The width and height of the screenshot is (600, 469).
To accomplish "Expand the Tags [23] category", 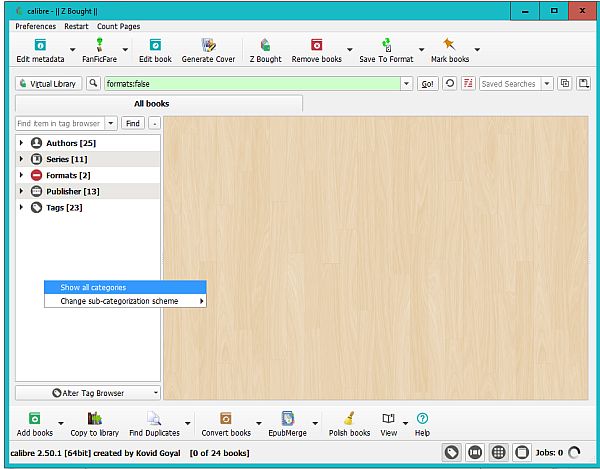I will [21, 207].
